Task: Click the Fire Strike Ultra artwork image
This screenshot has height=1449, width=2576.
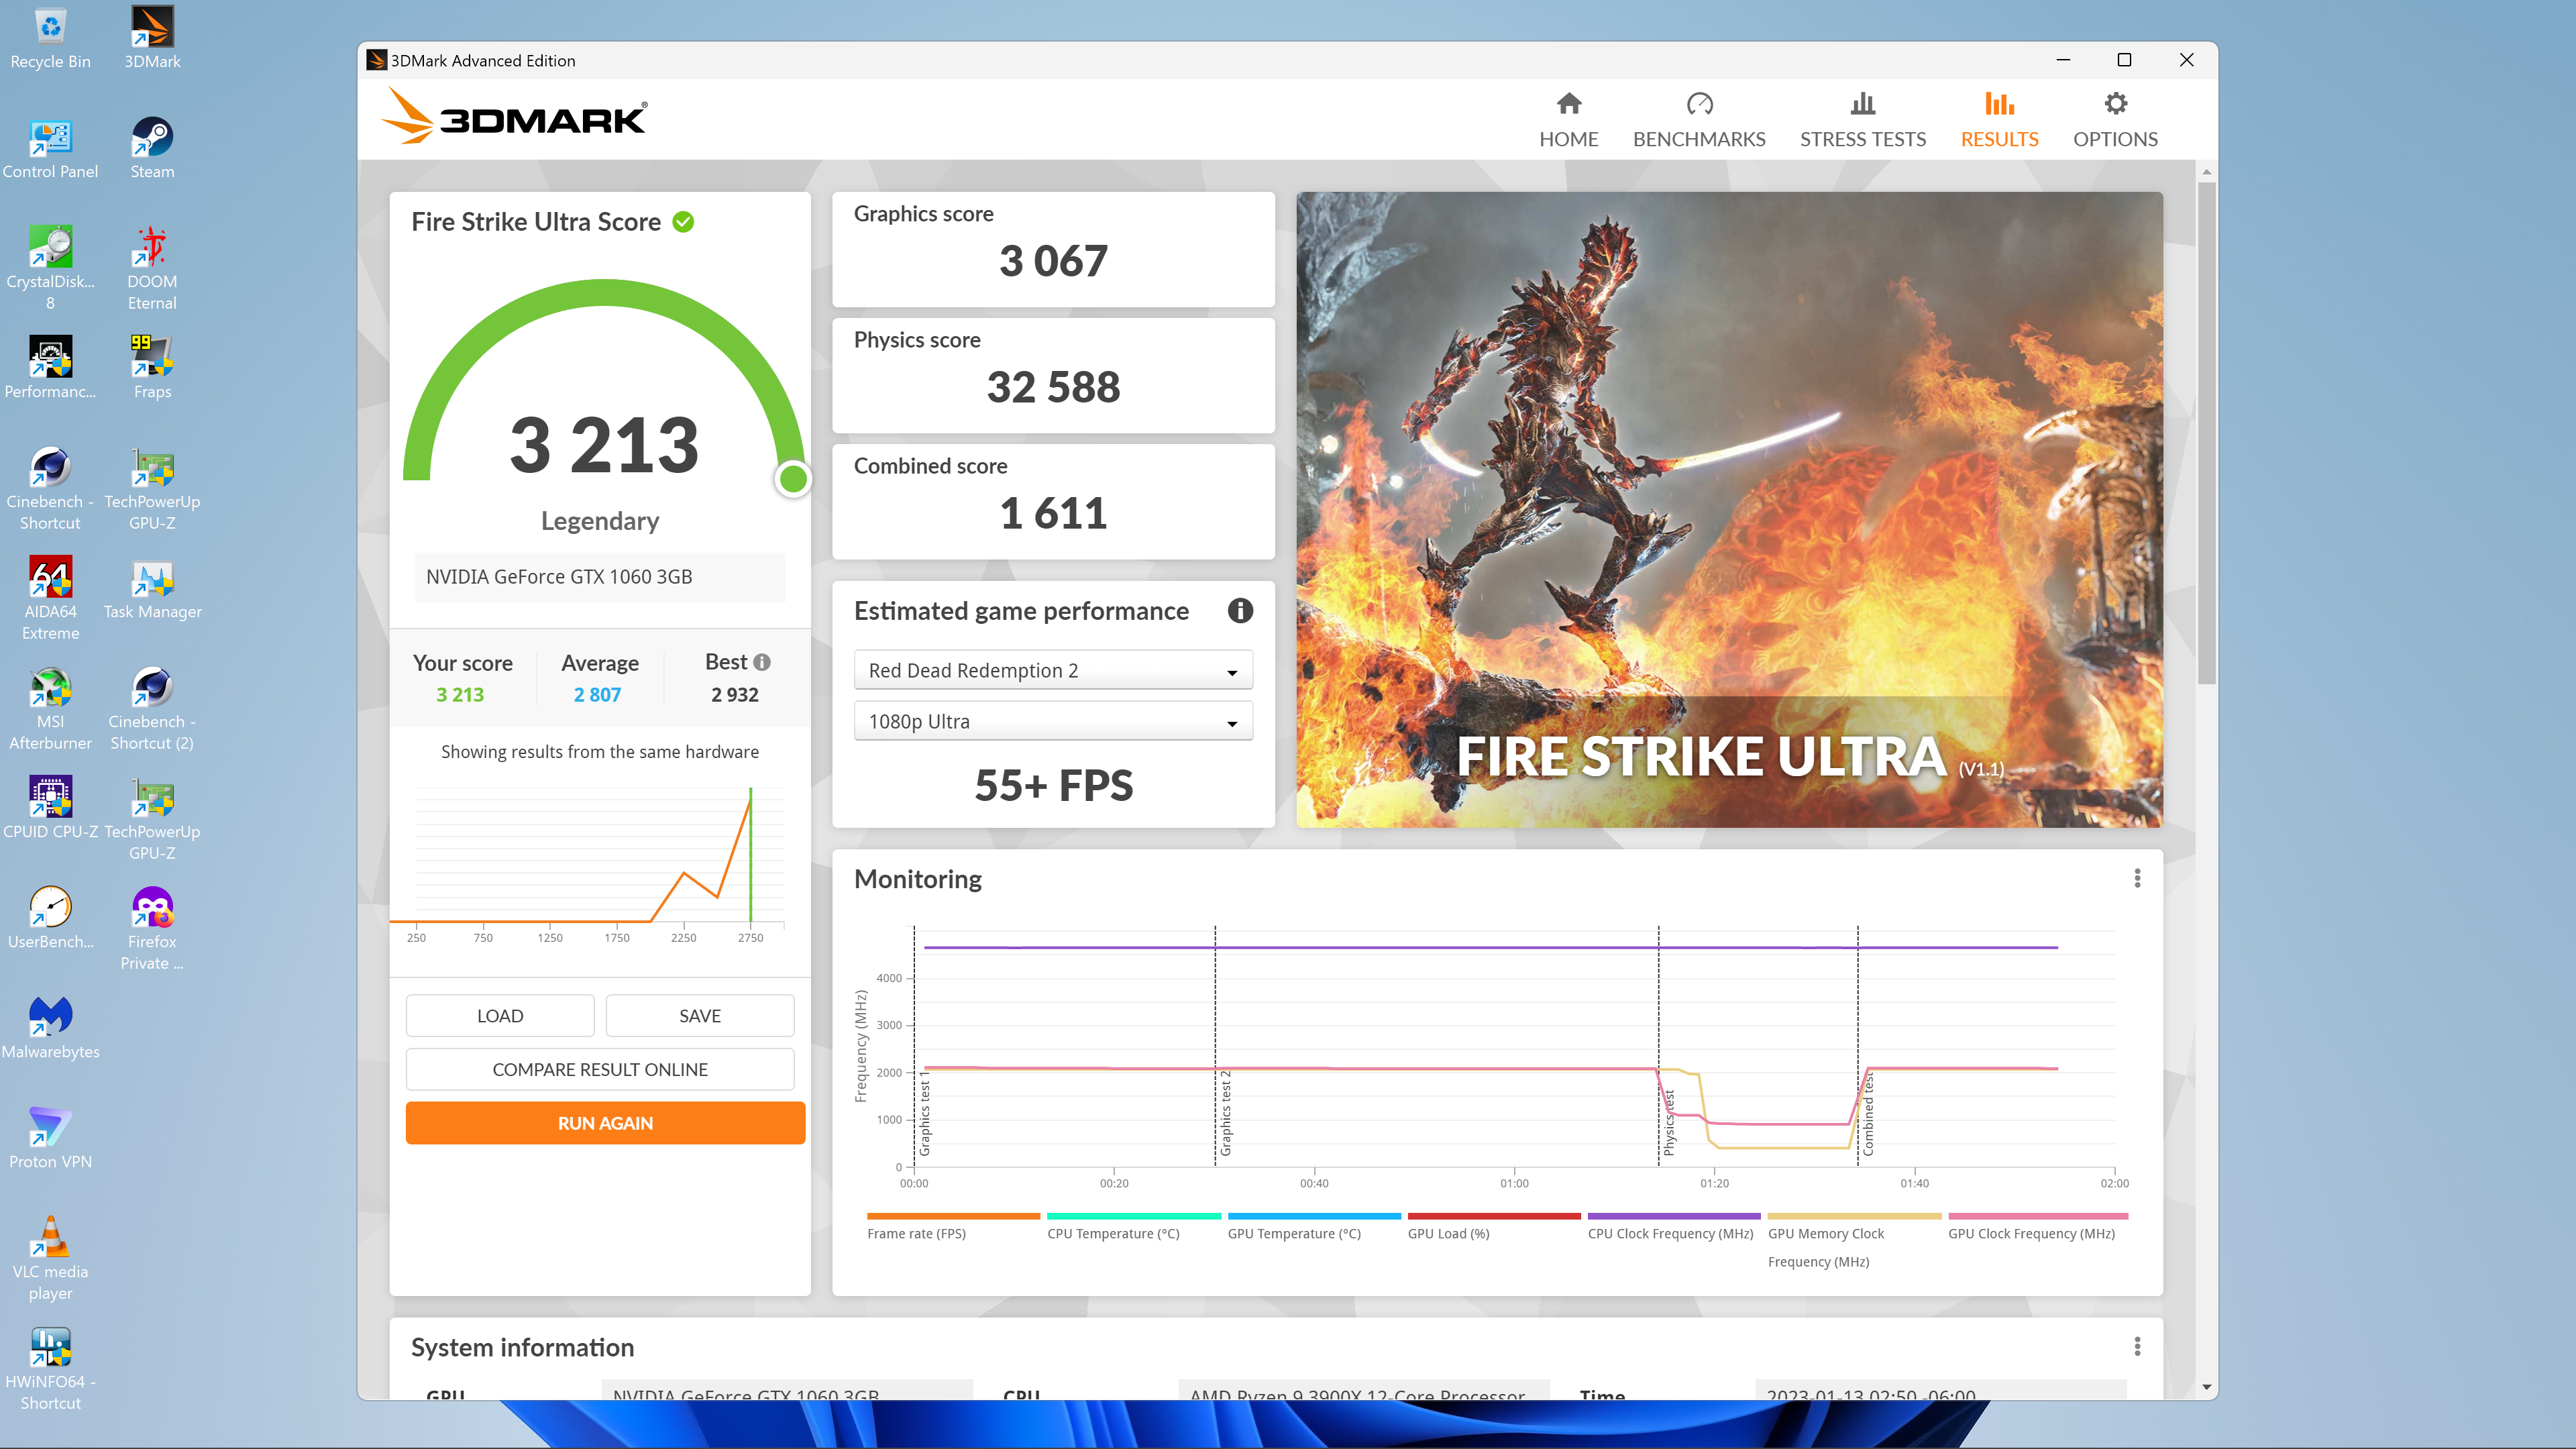Action: click(1729, 509)
